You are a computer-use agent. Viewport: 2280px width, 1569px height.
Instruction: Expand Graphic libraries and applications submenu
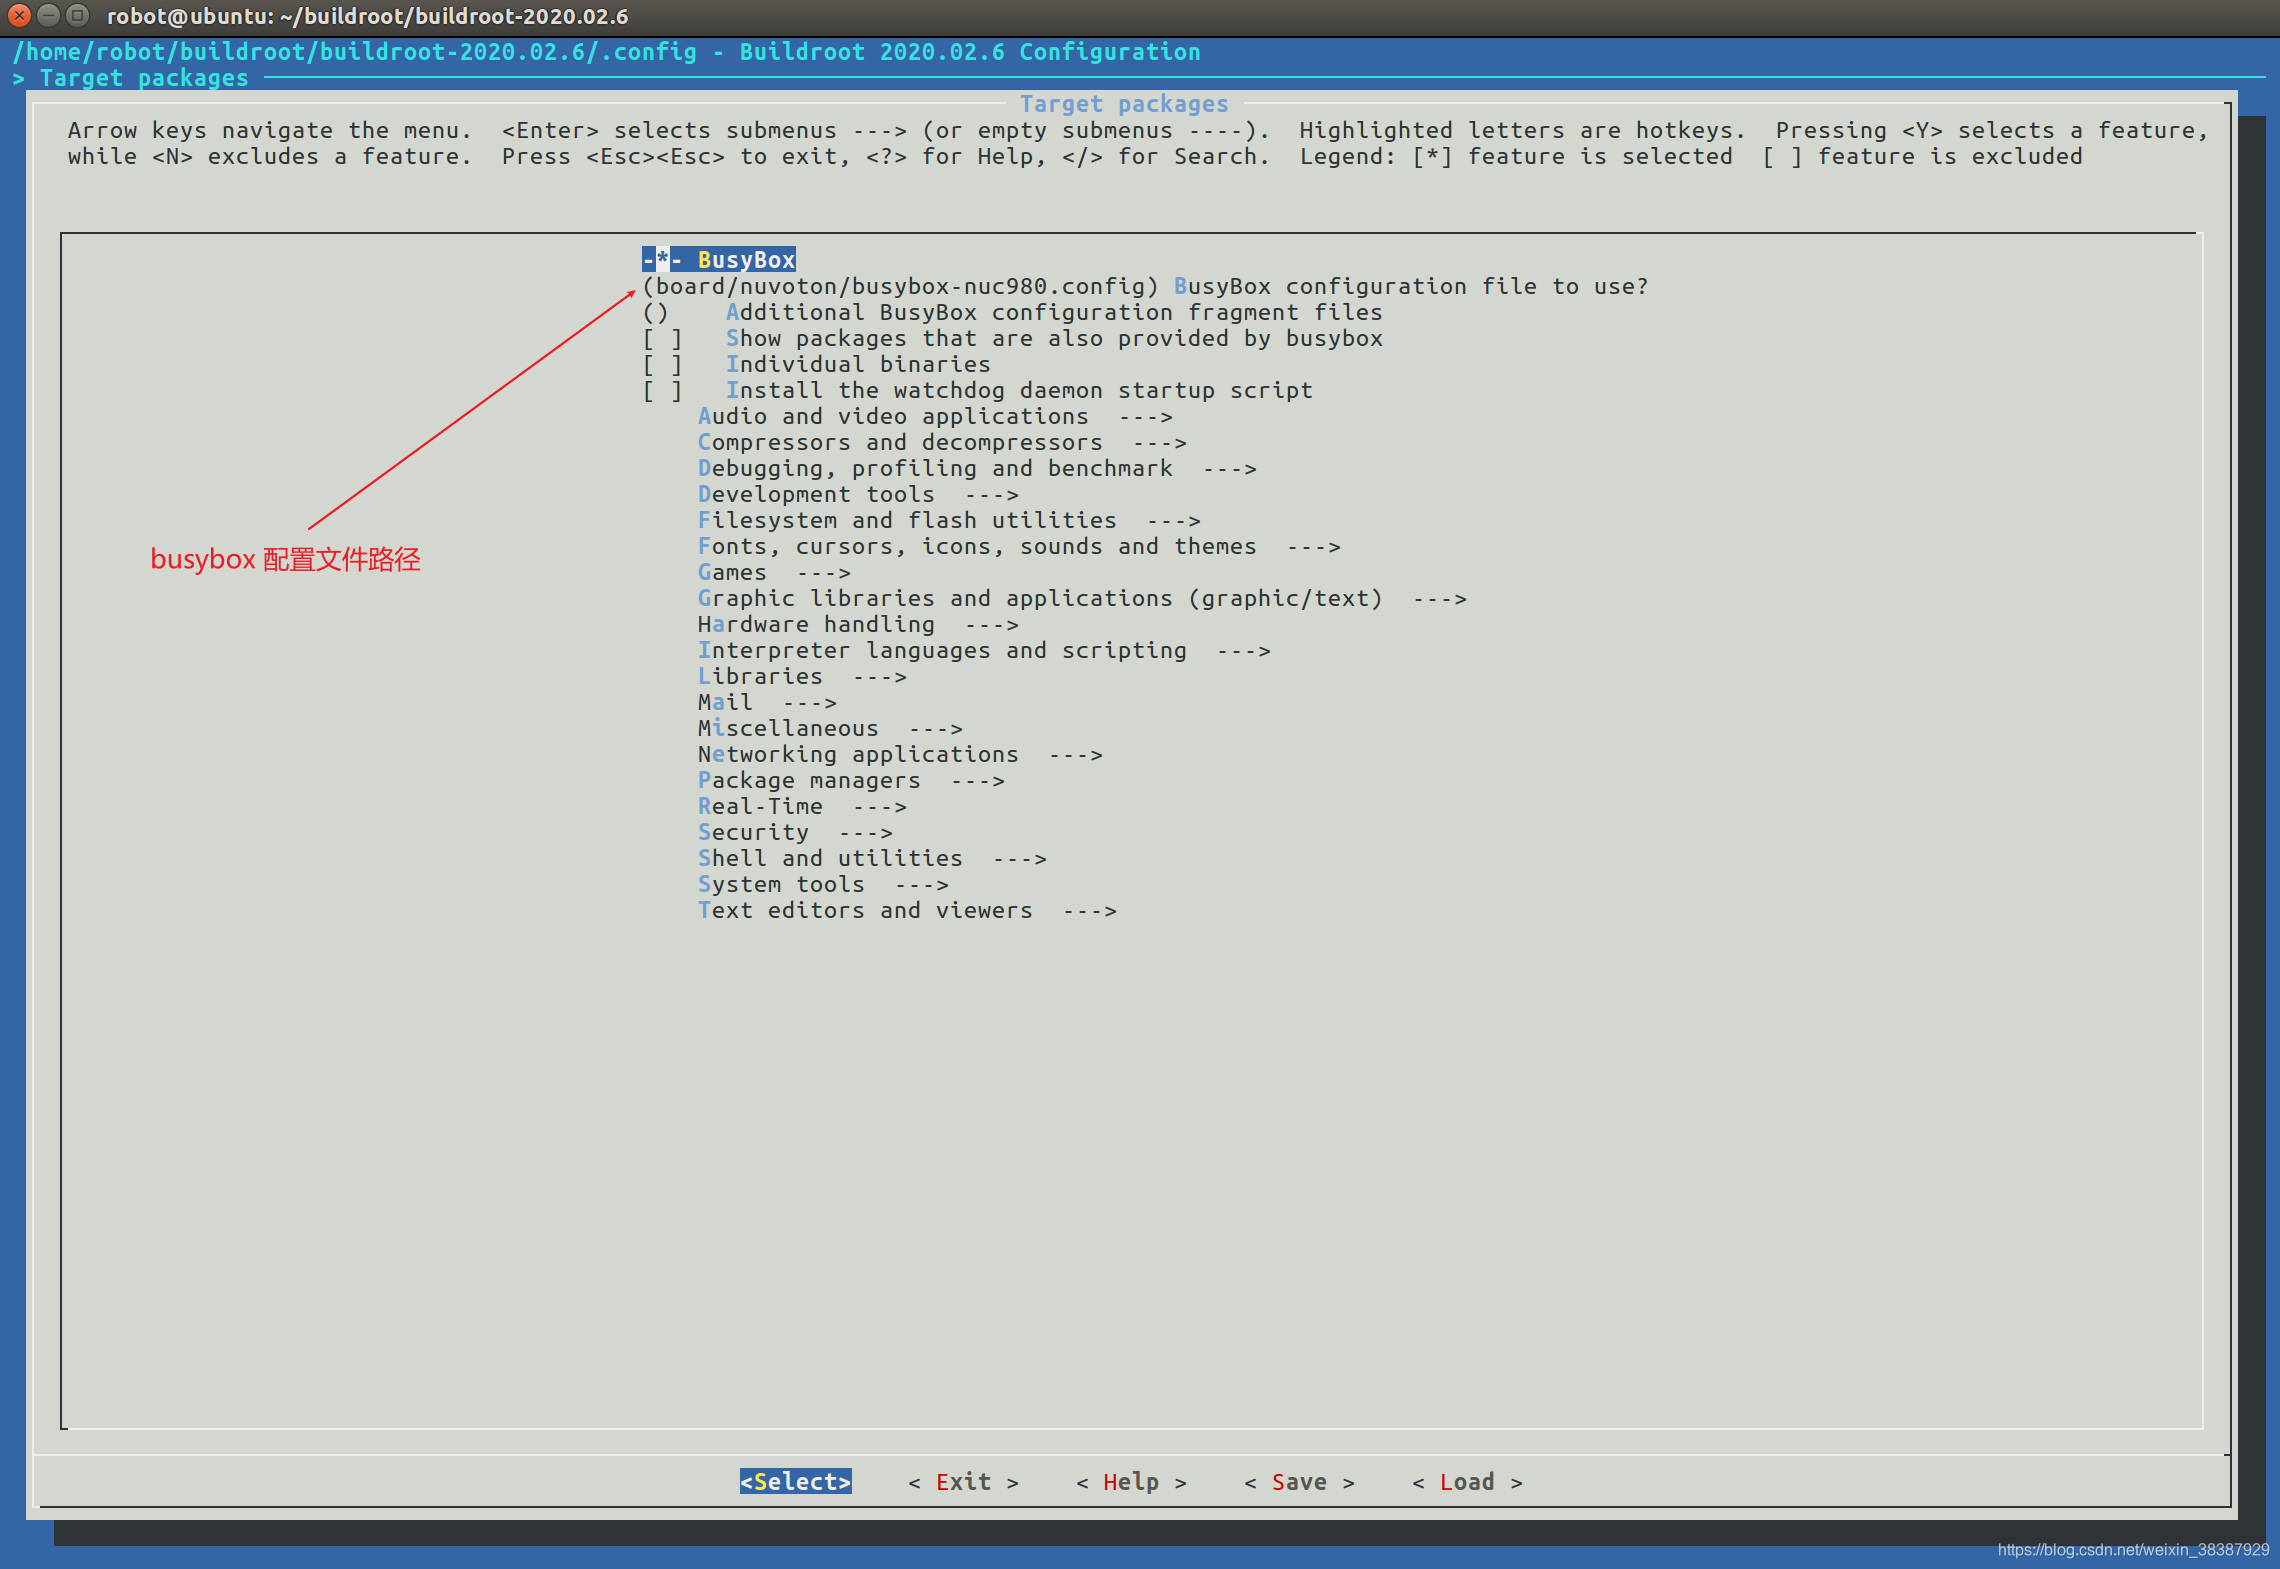[x=1082, y=598]
